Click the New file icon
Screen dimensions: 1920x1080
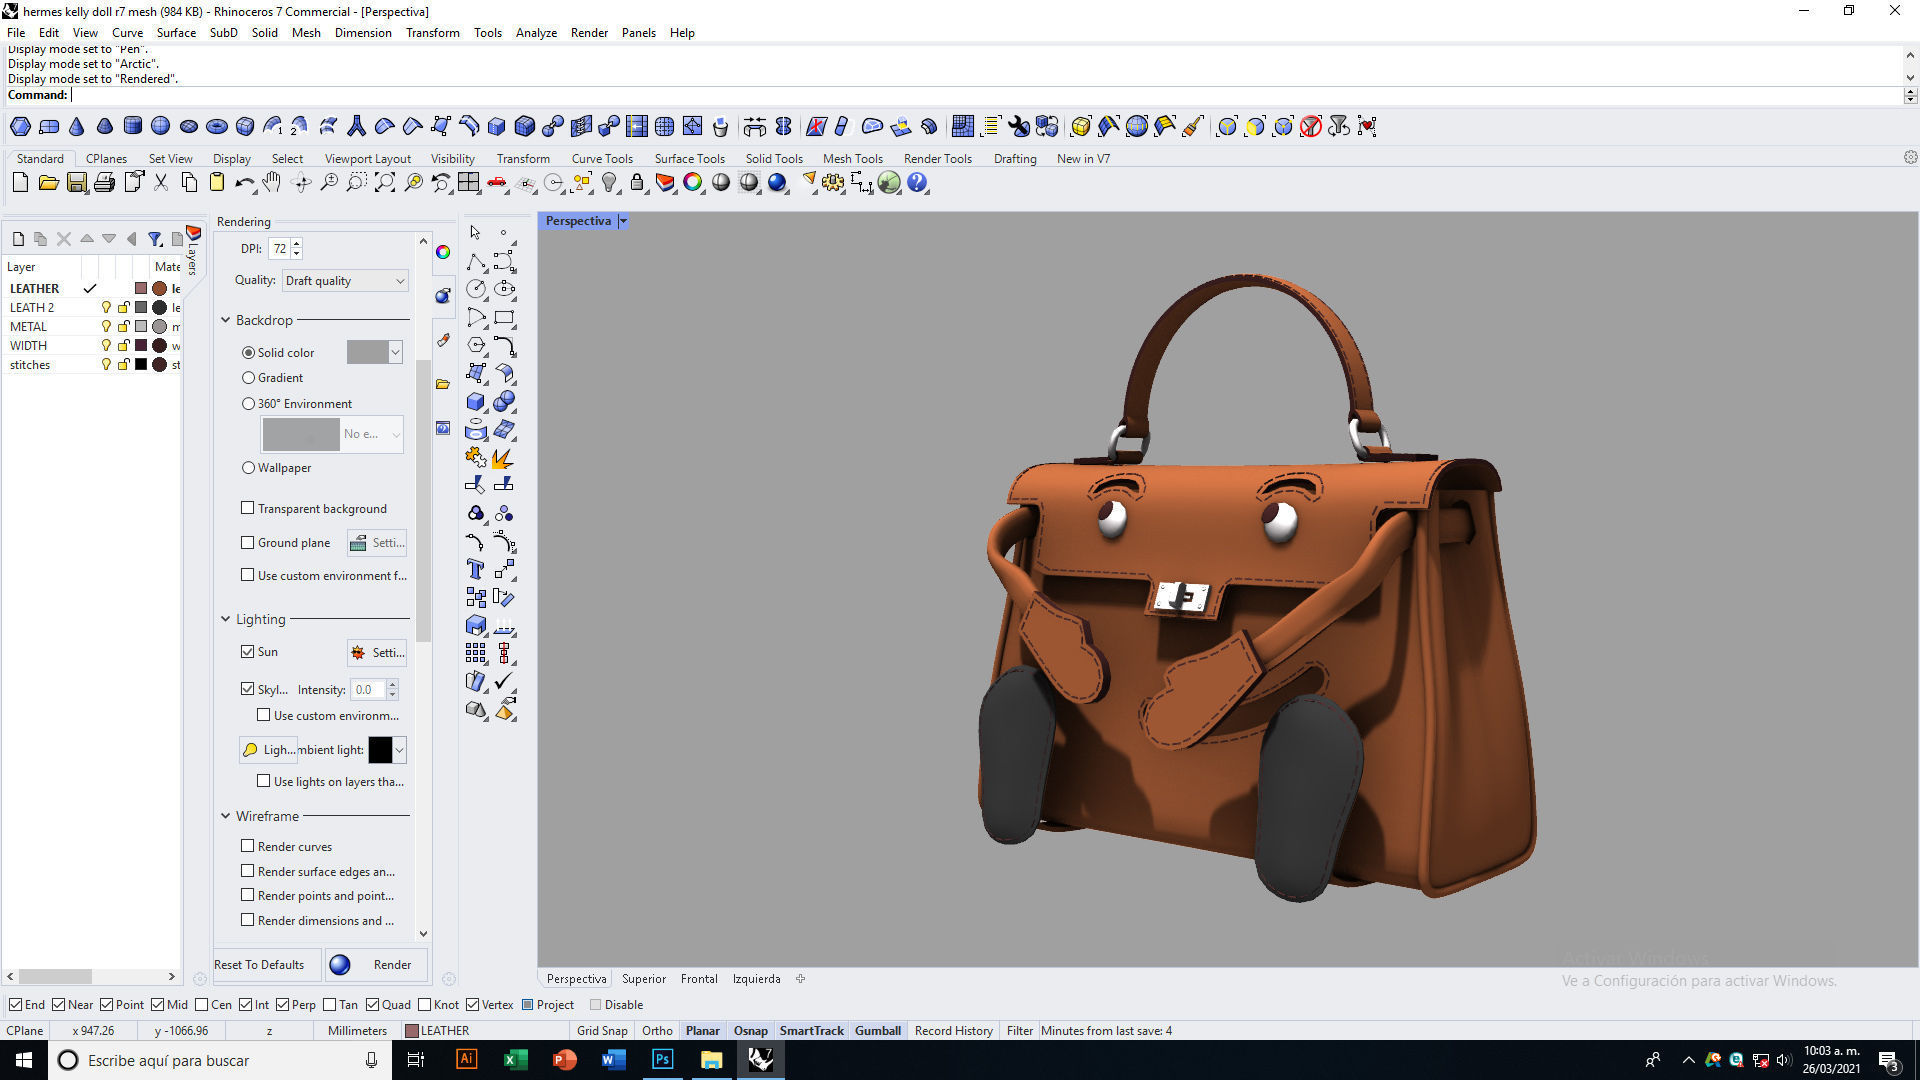point(20,183)
